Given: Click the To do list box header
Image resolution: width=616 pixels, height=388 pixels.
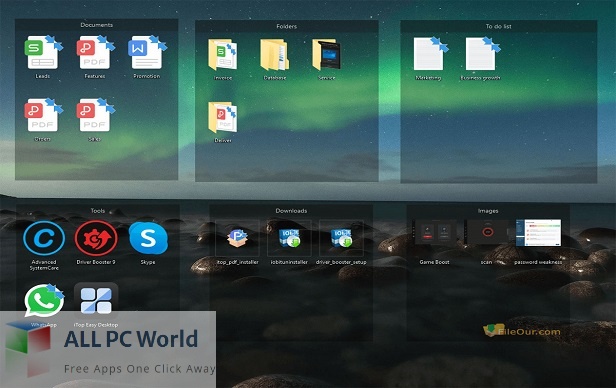Looking at the screenshot, I should (499, 26).
